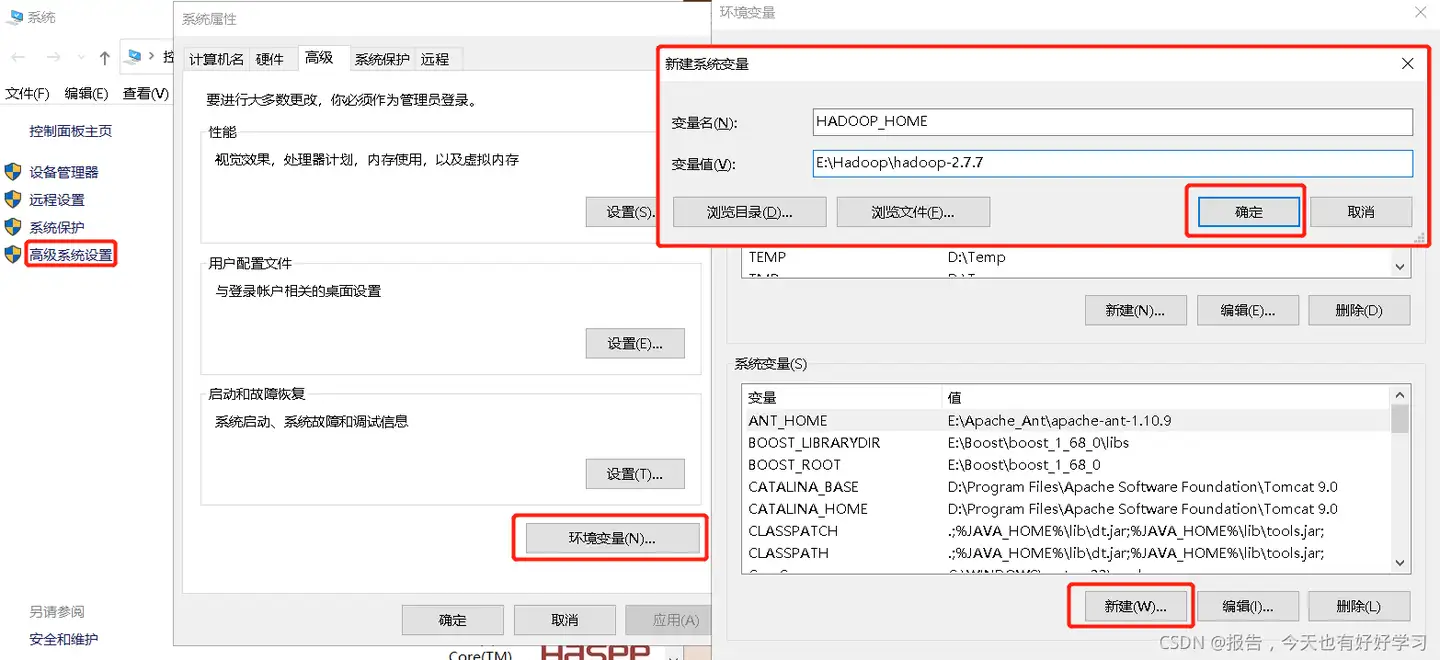
Task: Select CLASSPATCH variable row
Action: pos(1067,531)
